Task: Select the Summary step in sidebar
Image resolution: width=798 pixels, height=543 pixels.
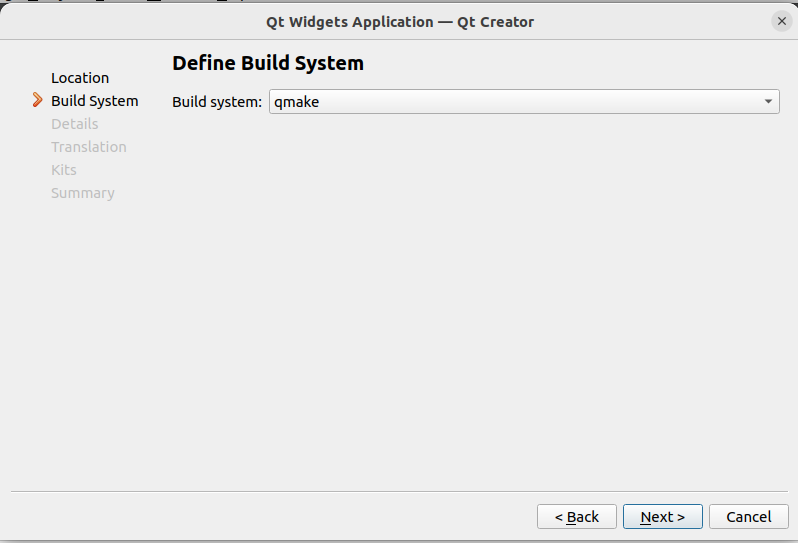Action: click(82, 193)
